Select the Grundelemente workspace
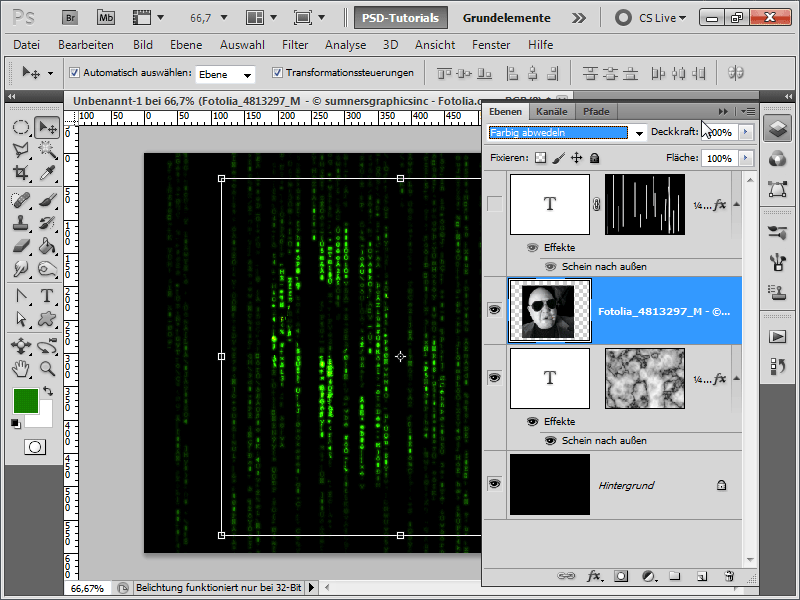This screenshot has height=600, width=800. [506, 18]
